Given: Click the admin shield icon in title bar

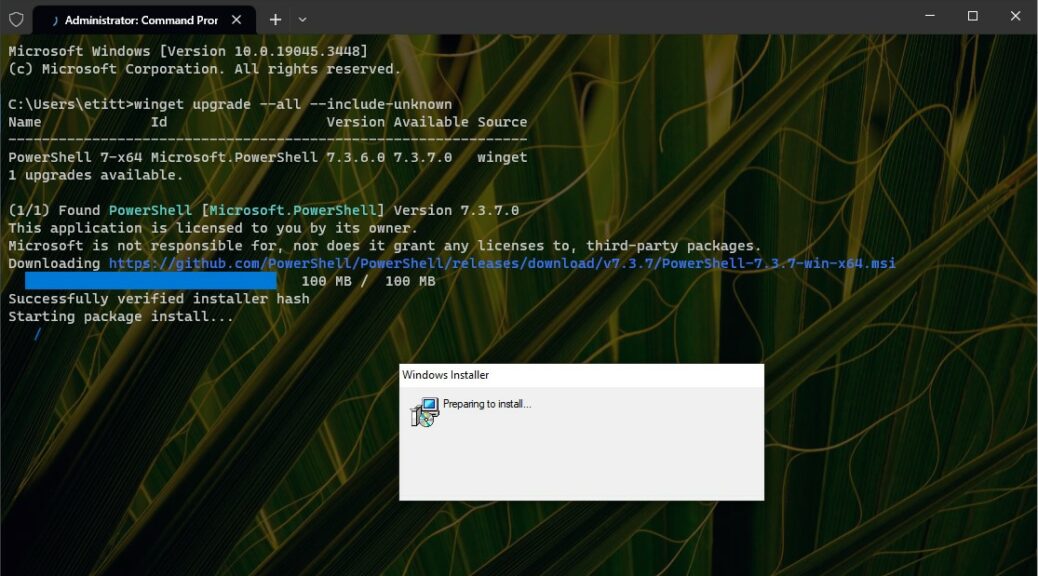Looking at the screenshot, I should pyautogui.click(x=17, y=19).
